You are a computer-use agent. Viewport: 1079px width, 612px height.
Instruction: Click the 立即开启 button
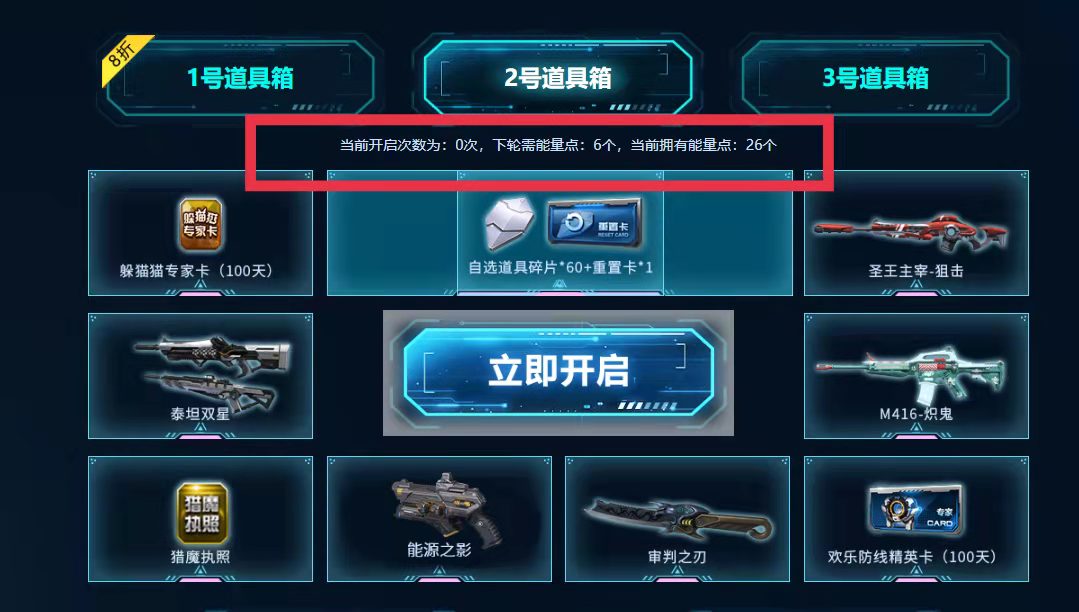pos(558,372)
